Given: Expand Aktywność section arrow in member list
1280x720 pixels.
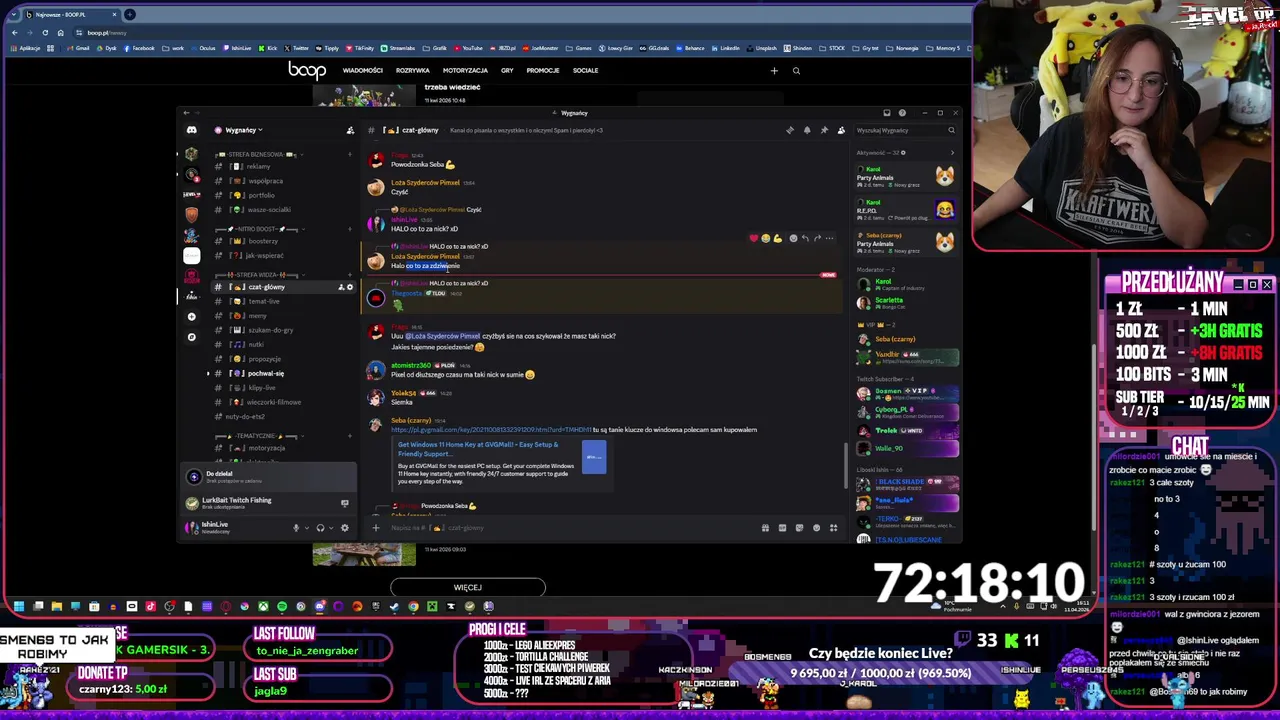Looking at the screenshot, I should coord(951,153).
